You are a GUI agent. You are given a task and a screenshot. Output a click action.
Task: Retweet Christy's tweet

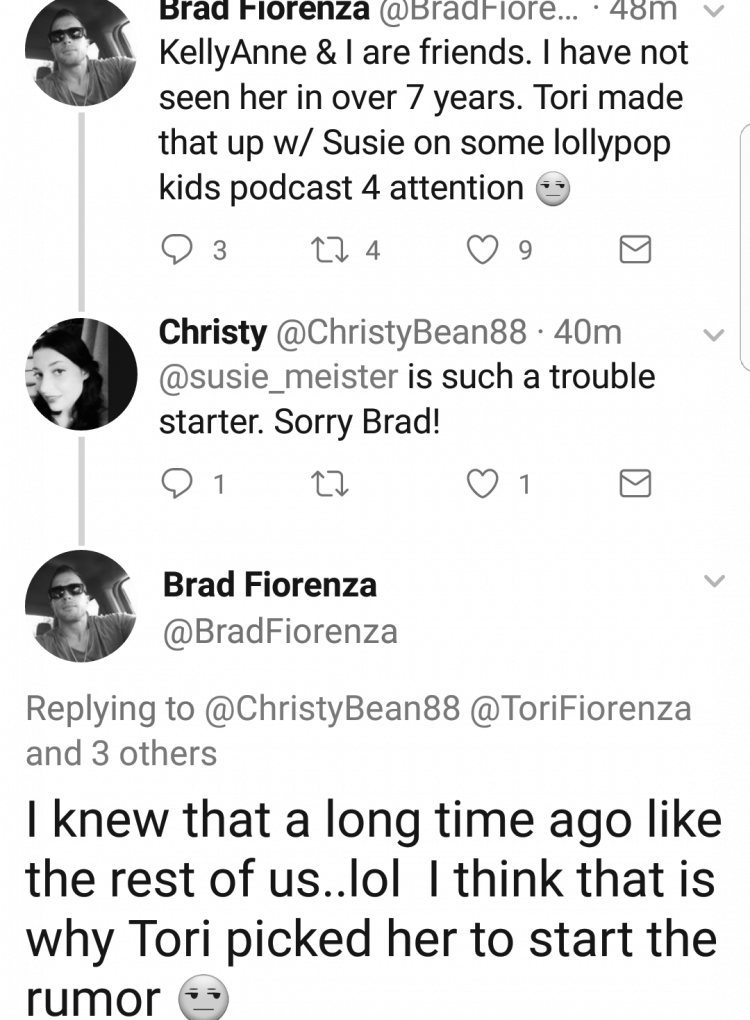[330, 485]
